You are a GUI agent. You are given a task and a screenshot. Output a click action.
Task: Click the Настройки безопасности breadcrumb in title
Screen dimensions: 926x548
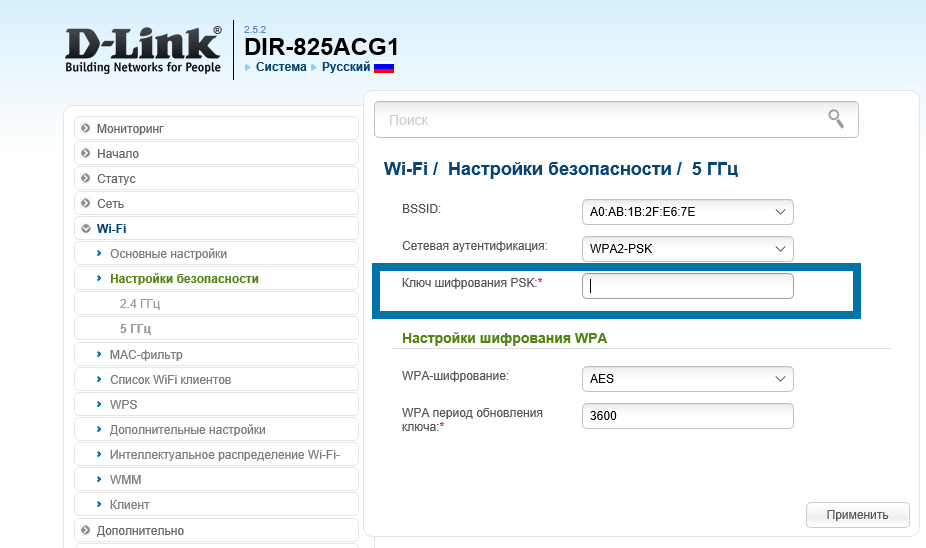[x=559, y=169]
